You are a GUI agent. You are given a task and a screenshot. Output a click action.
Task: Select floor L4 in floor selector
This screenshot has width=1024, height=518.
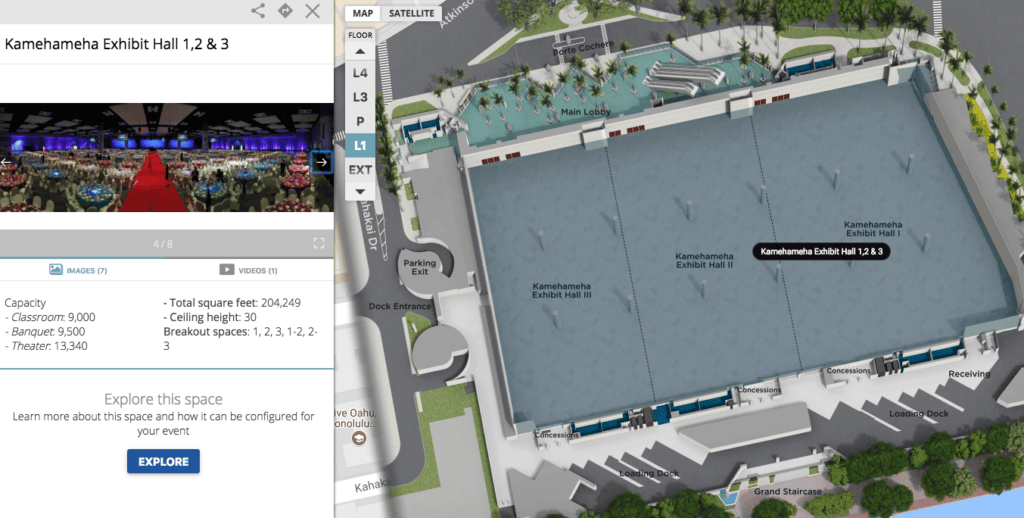point(360,73)
